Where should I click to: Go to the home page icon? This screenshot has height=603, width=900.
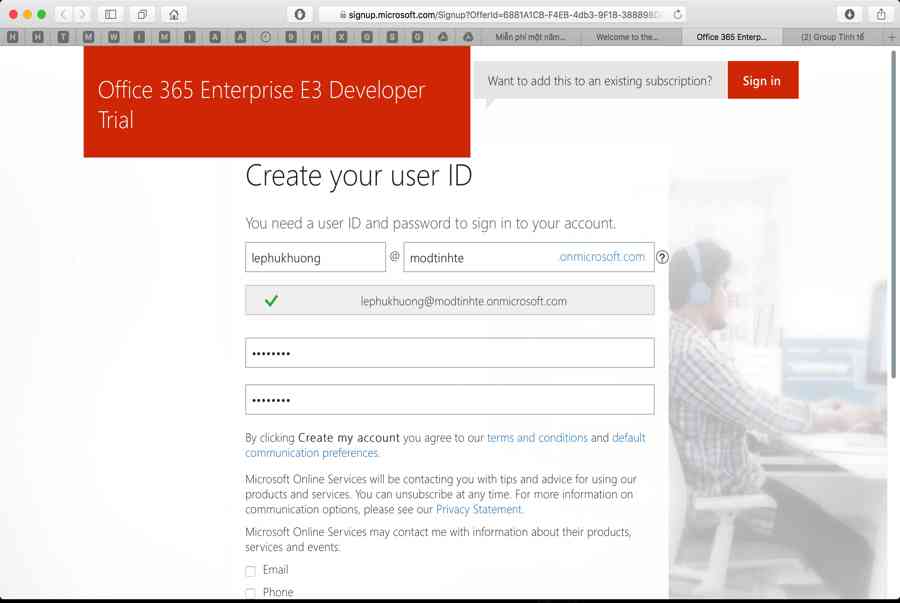pyautogui.click(x=174, y=15)
